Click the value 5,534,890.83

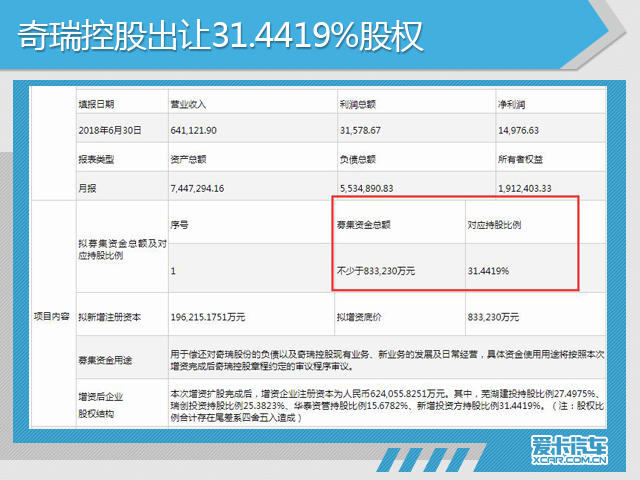coord(367,189)
